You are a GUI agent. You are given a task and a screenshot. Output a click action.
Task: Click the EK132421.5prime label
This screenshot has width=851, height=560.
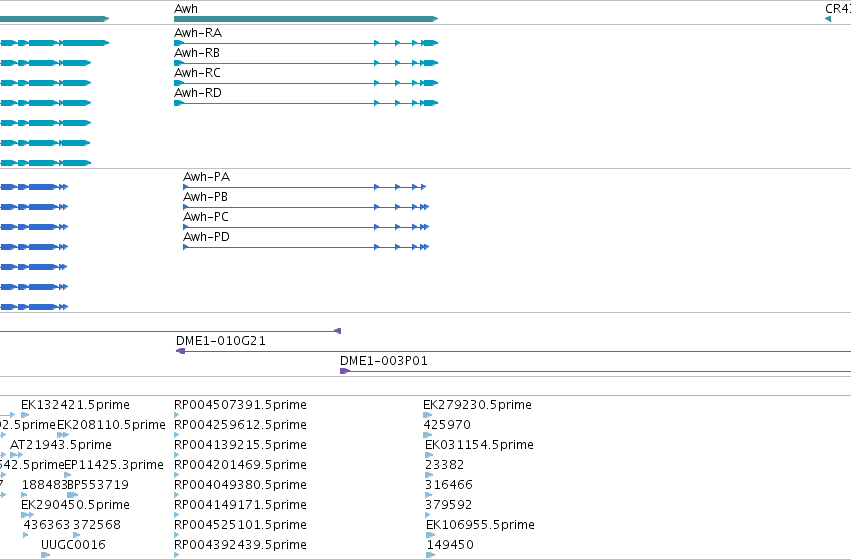point(75,405)
